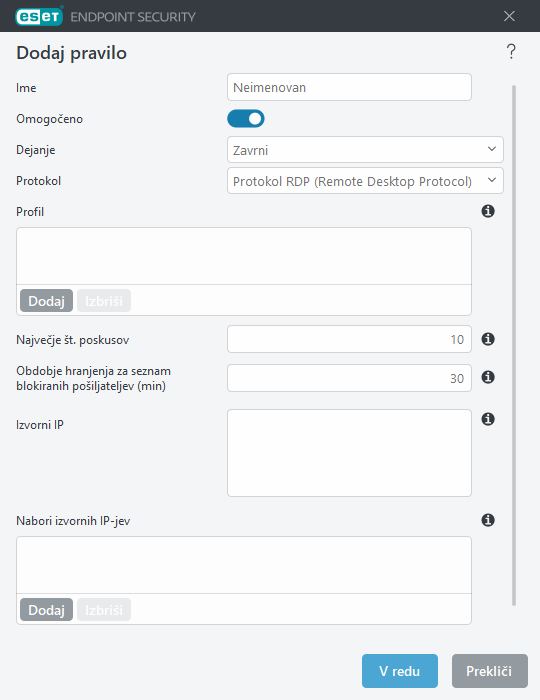This screenshot has width=540, height=700.
Task: Click Izbriši under the Profil list
Action: [104, 301]
